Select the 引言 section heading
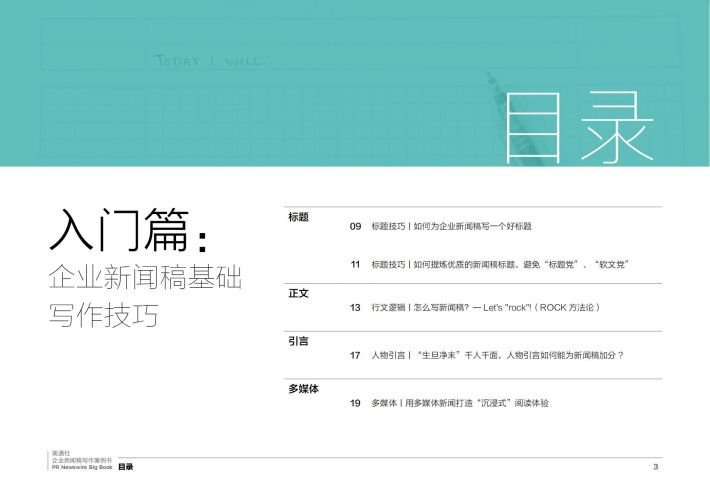Image resolution: width=710 pixels, height=502 pixels. tap(298, 341)
